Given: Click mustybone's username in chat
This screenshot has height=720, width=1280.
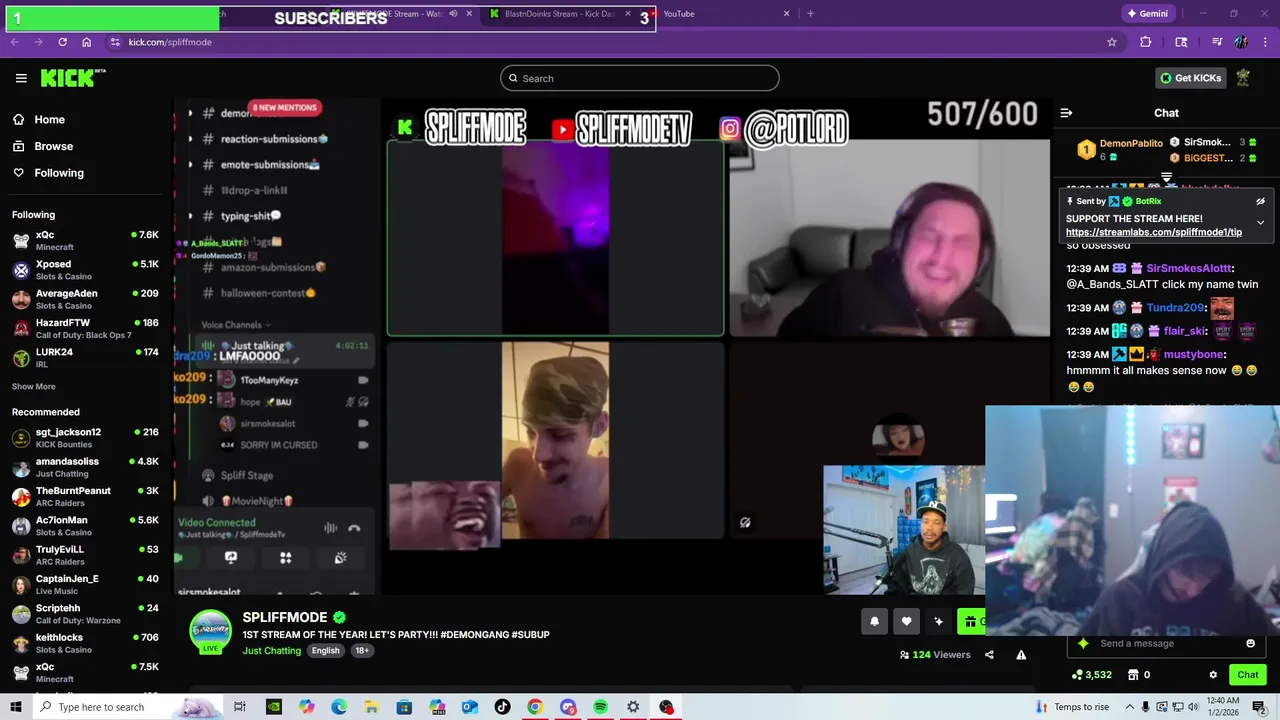Looking at the screenshot, I should [1194, 354].
